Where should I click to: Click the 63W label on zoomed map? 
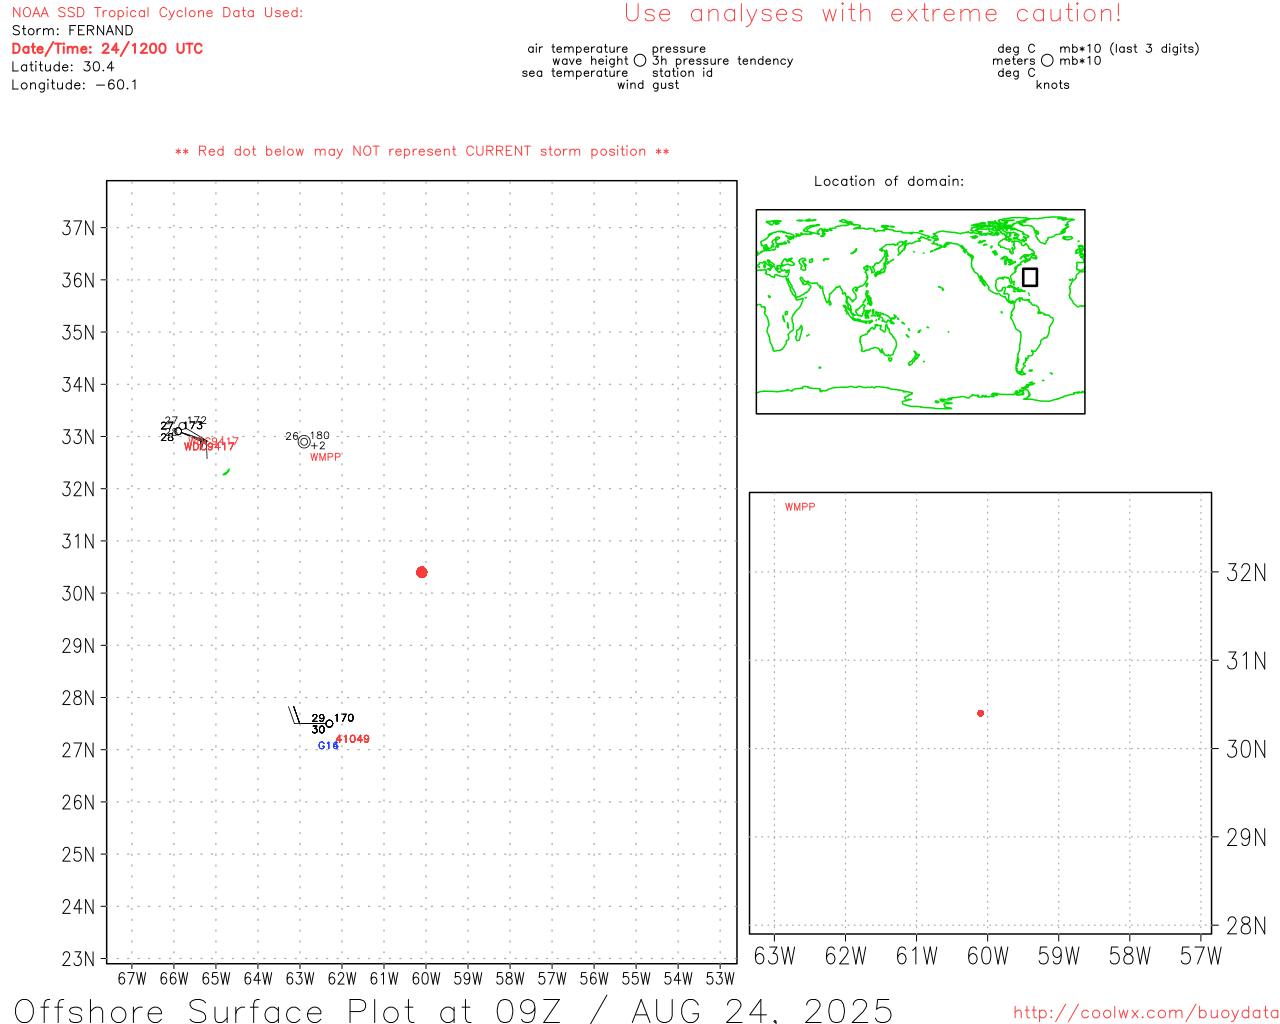(774, 957)
